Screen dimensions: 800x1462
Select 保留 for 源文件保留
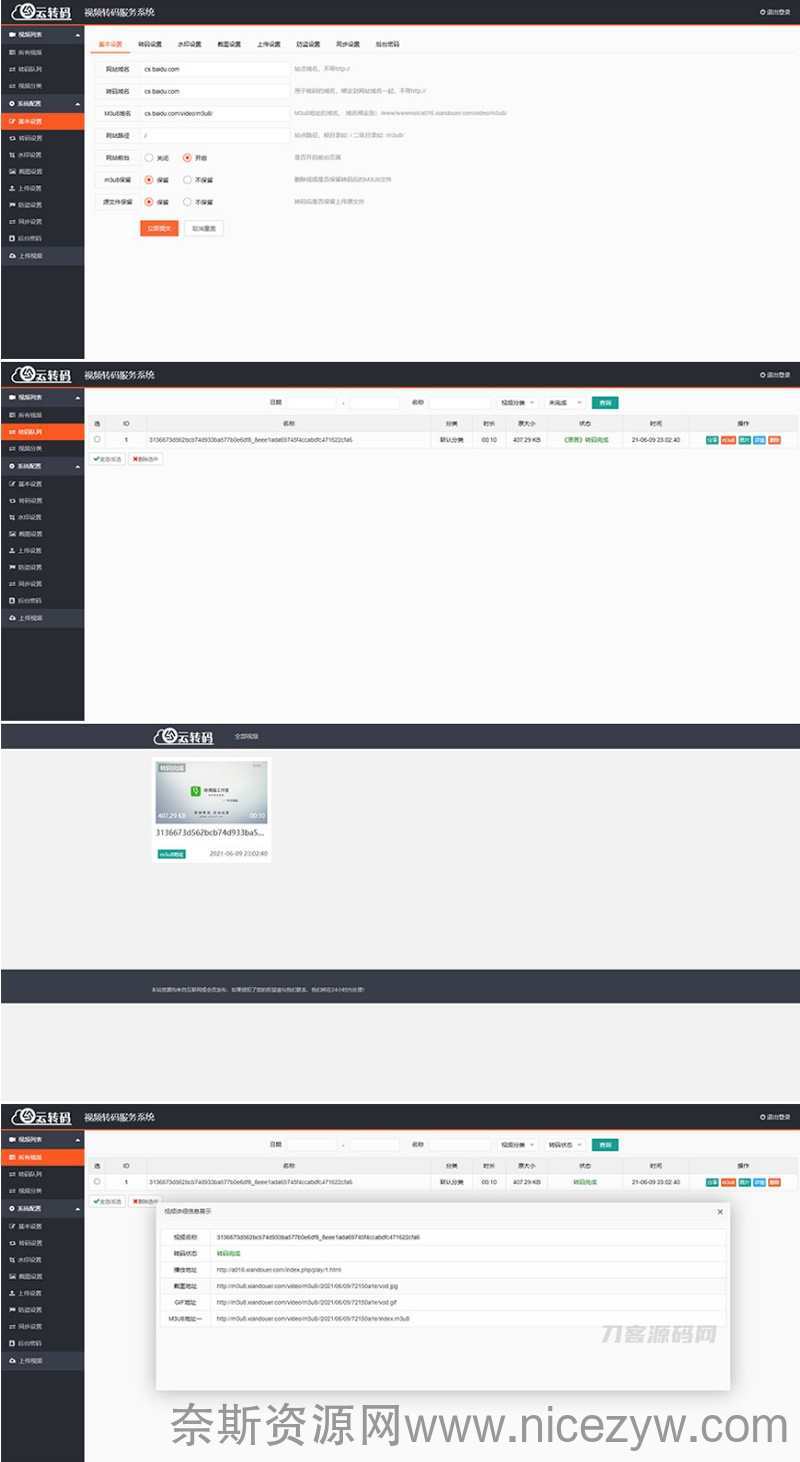click(149, 201)
